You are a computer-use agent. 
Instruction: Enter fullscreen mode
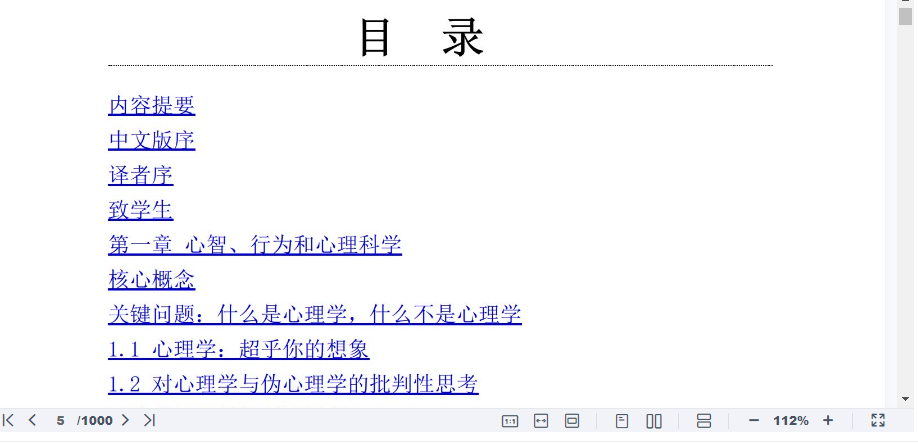tap(878, 421)
